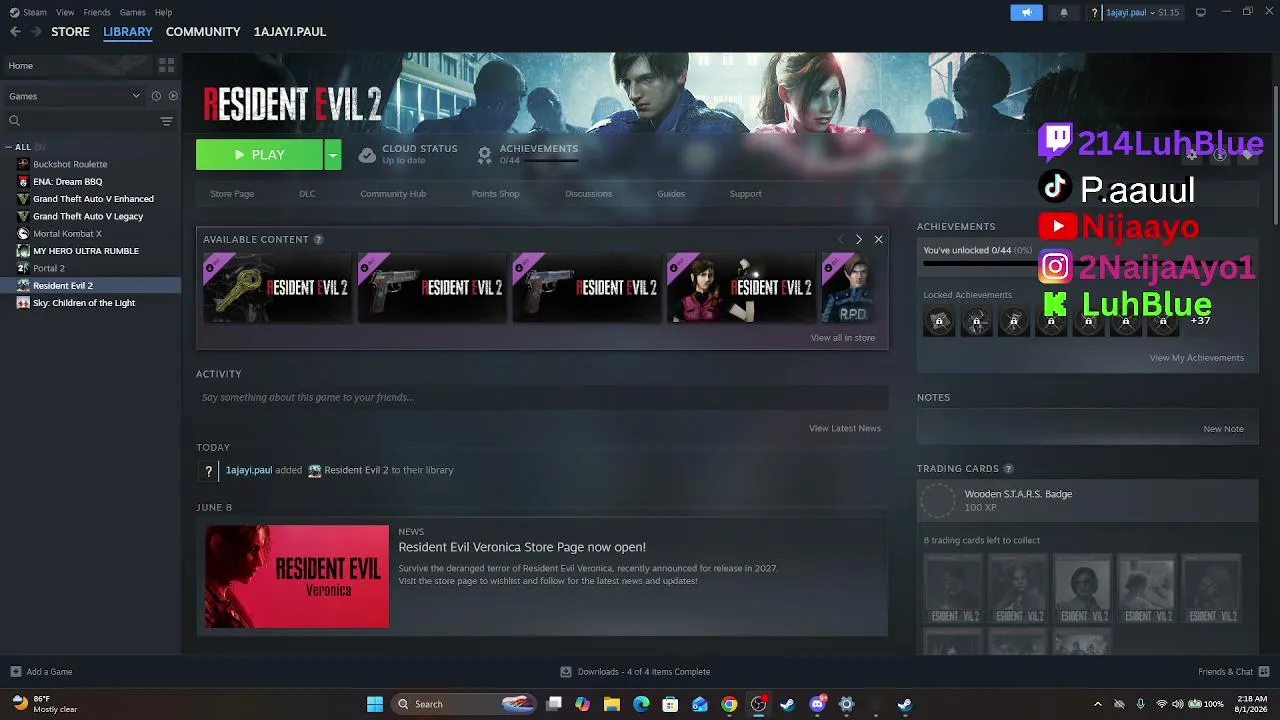Collapse the ALL games category

(x=8, y=147)
